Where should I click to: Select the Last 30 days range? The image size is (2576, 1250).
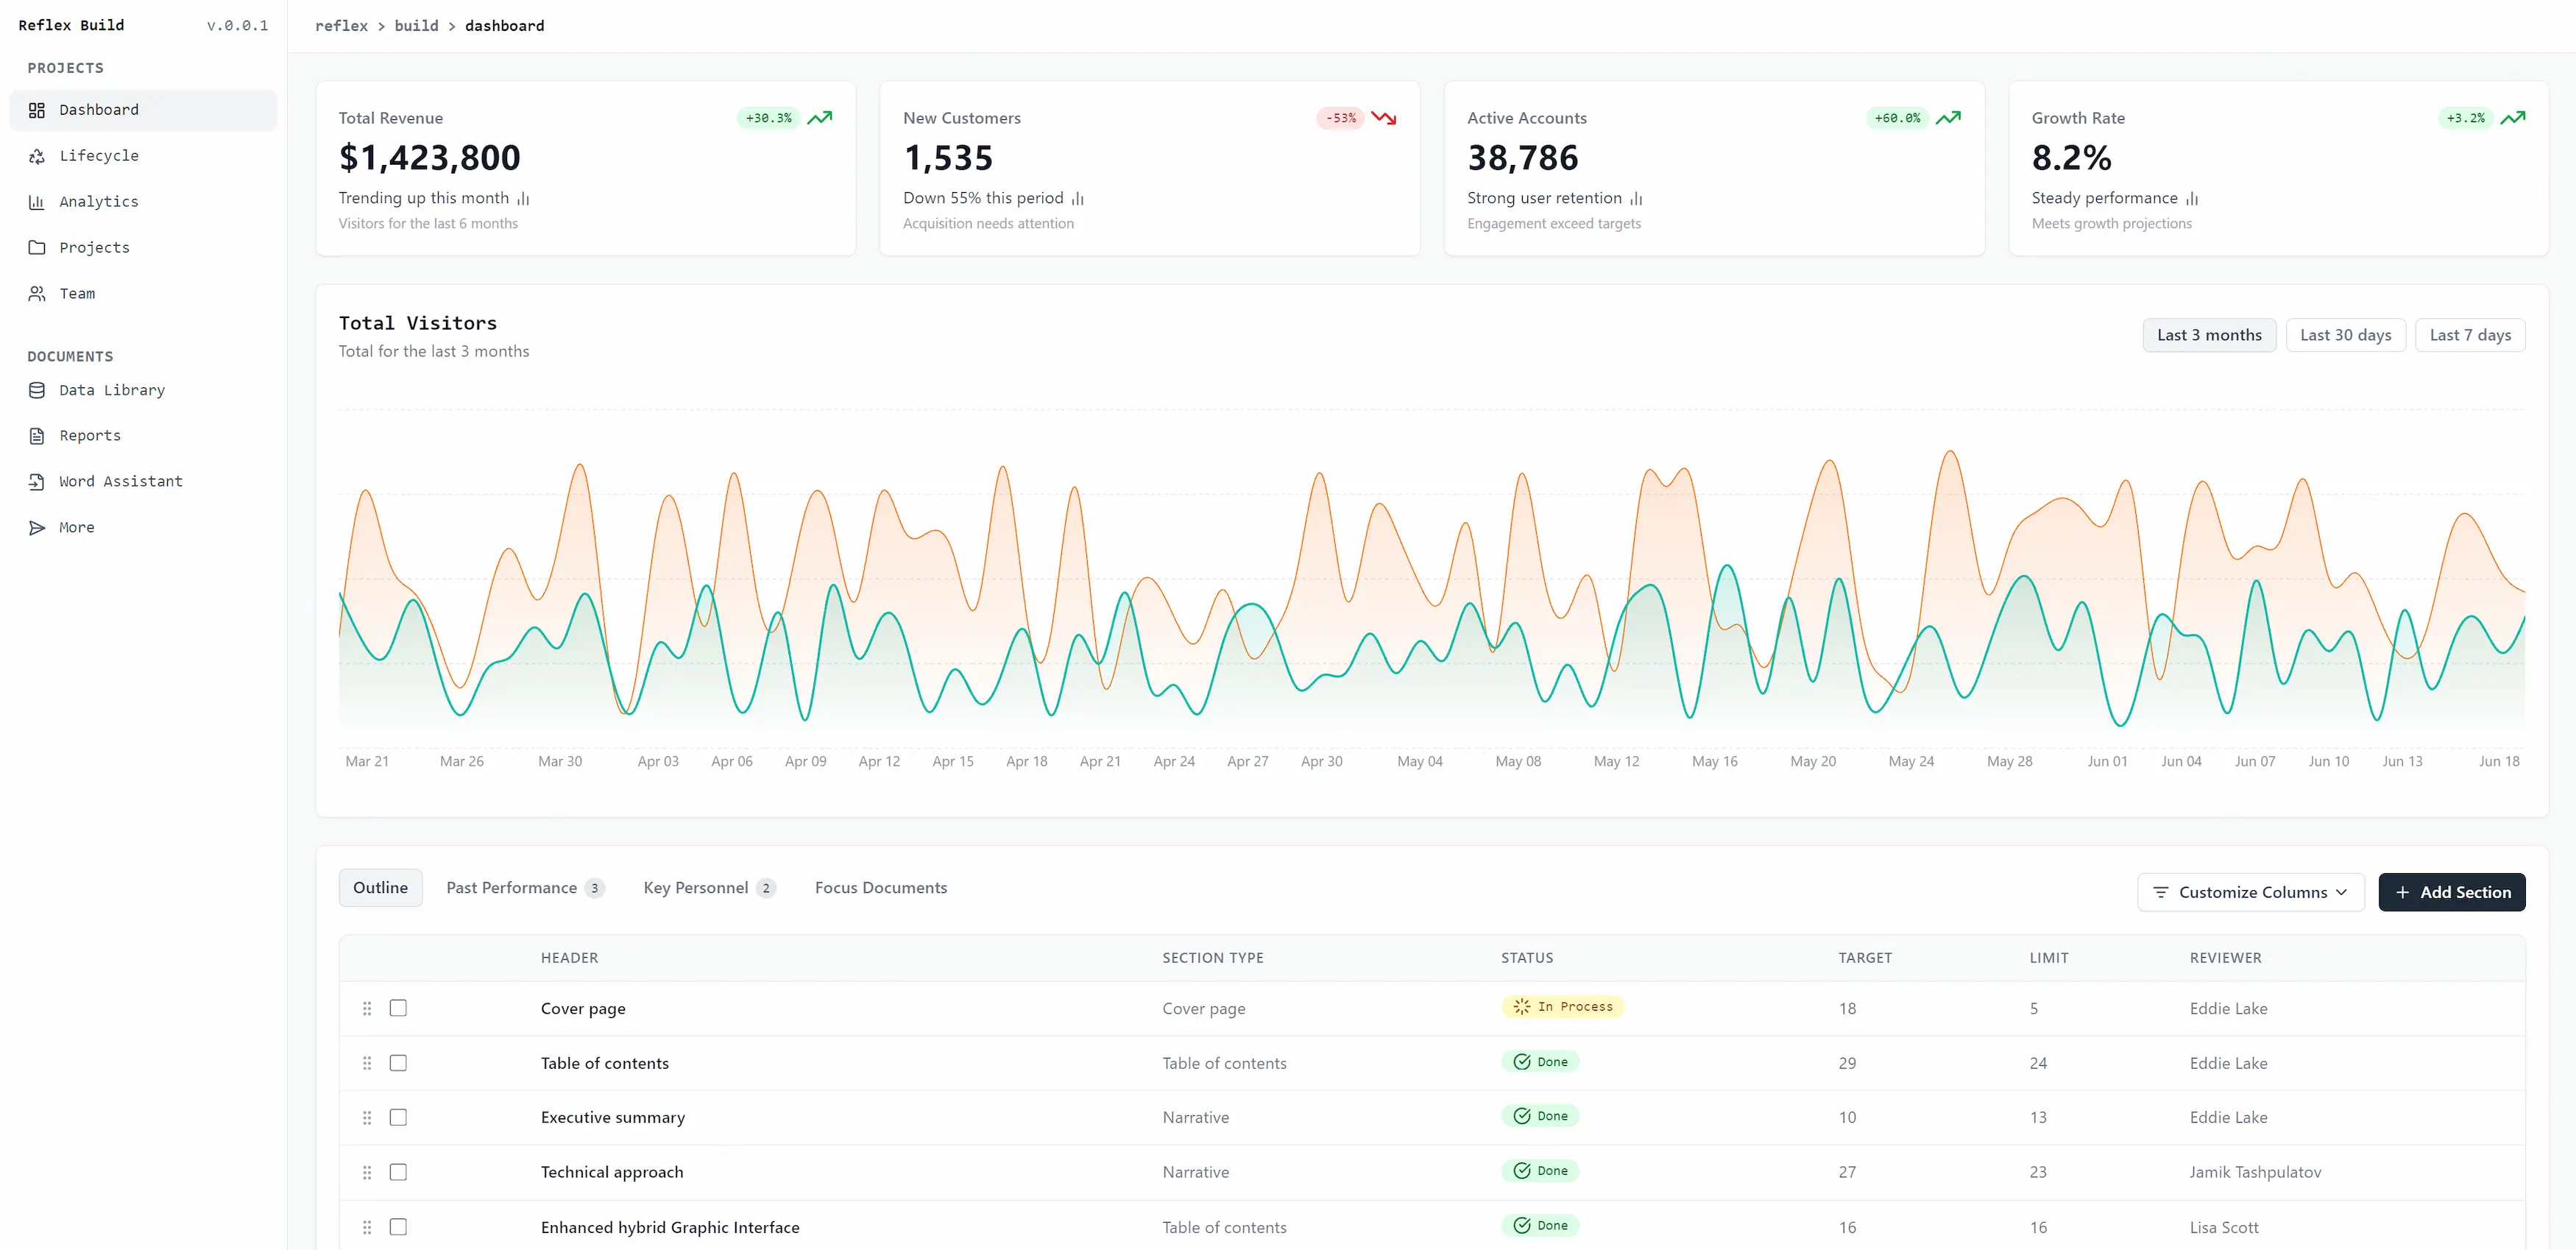[x=2345, y=335]
